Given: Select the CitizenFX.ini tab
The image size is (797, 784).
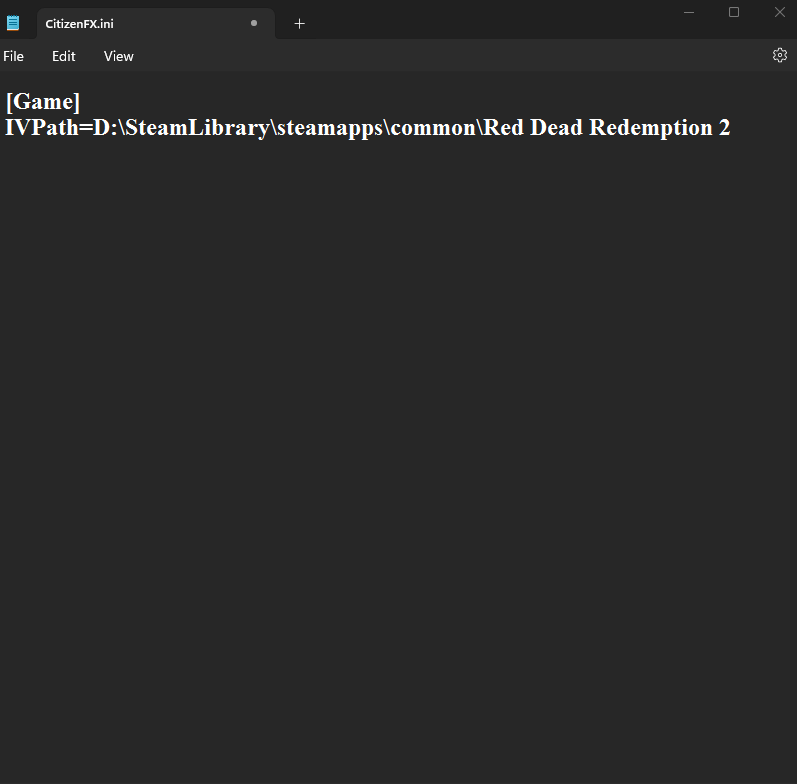Looking at the screenshot, I should 156,24.
